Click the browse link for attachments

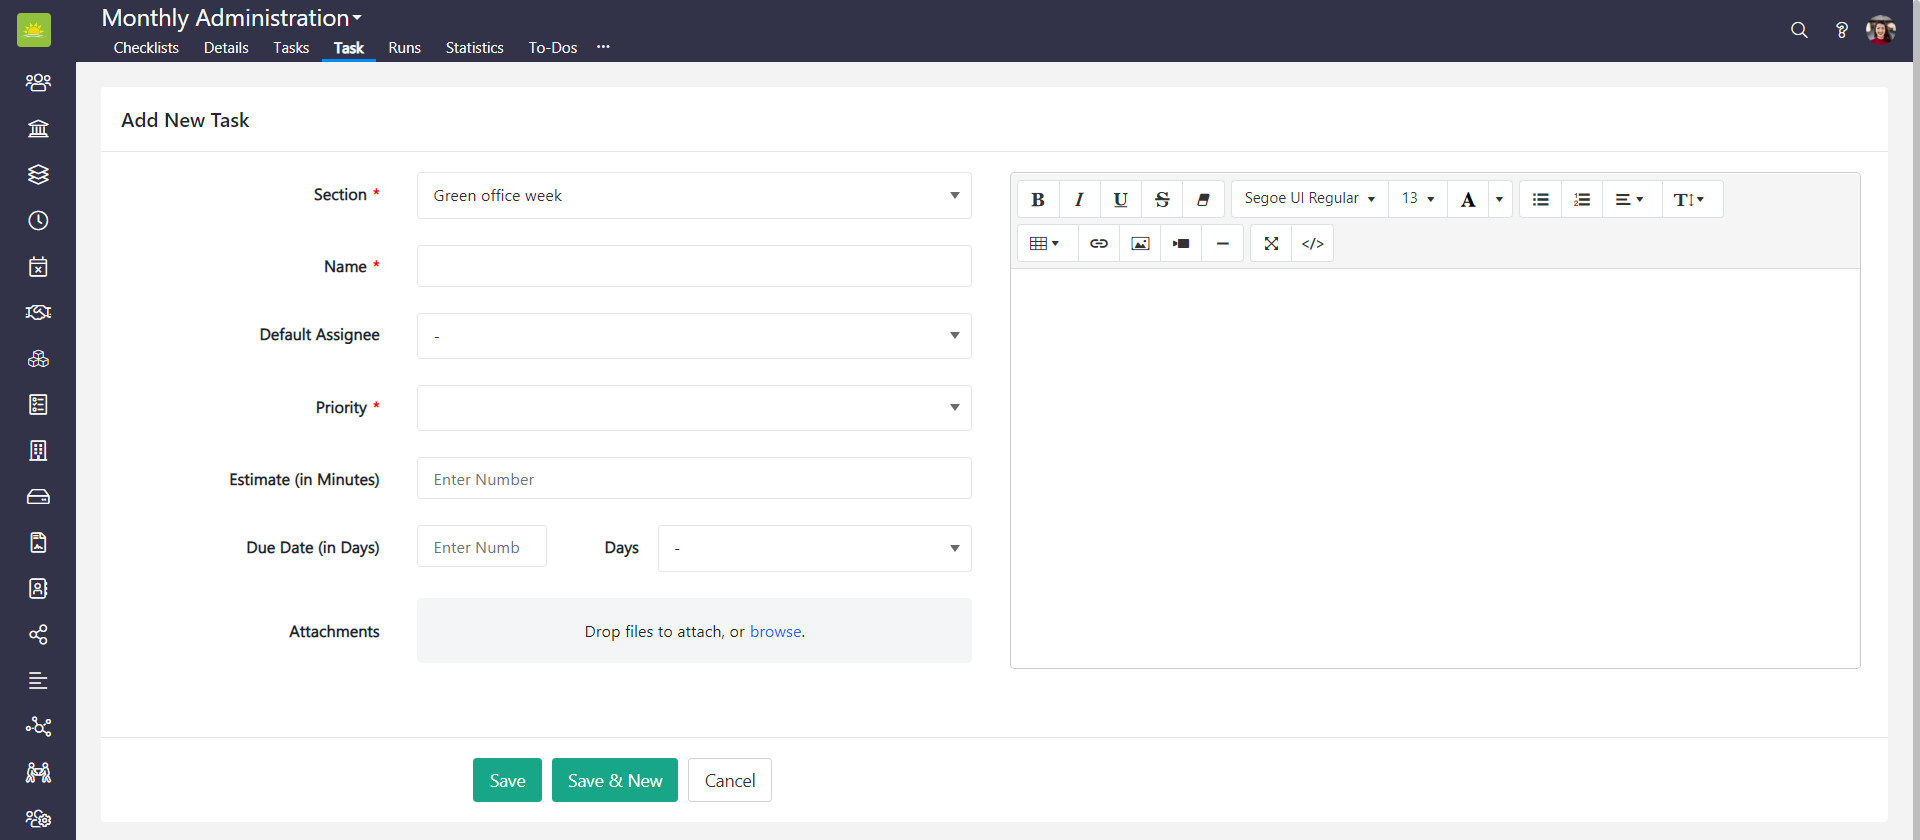tap(775, 632)
